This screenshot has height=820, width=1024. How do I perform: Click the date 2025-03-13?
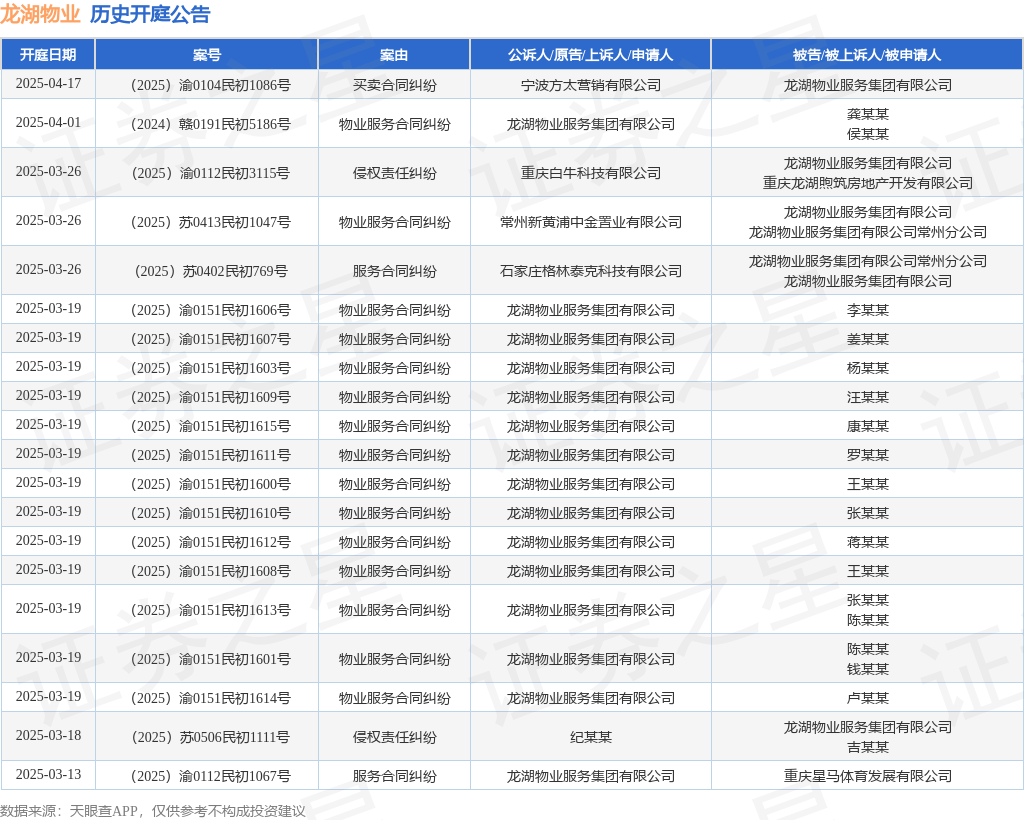click(48, 775)
